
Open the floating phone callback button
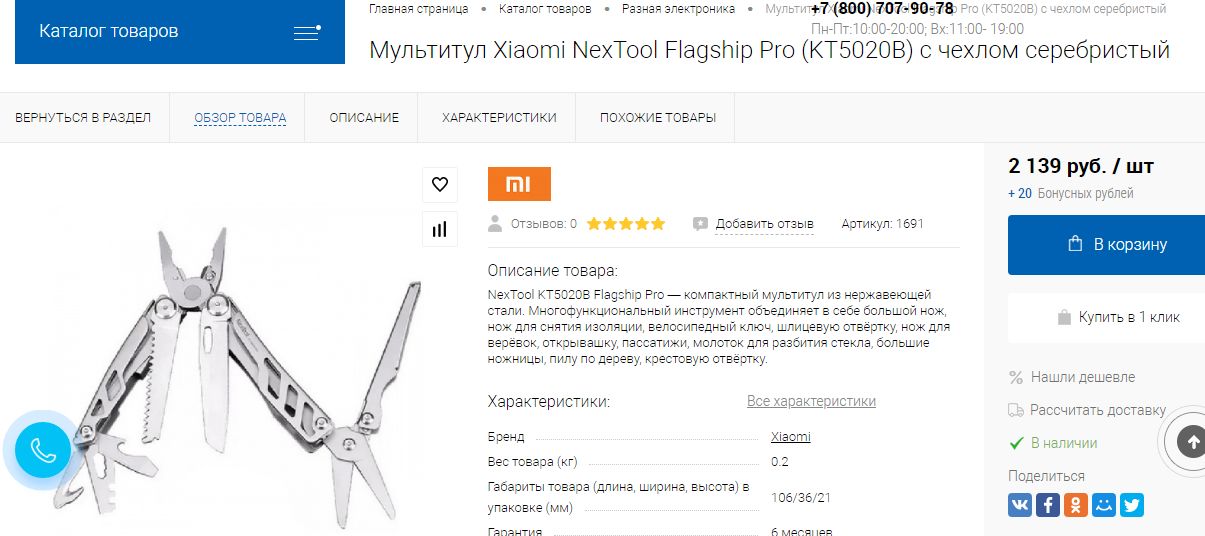[x=43, y=450]
